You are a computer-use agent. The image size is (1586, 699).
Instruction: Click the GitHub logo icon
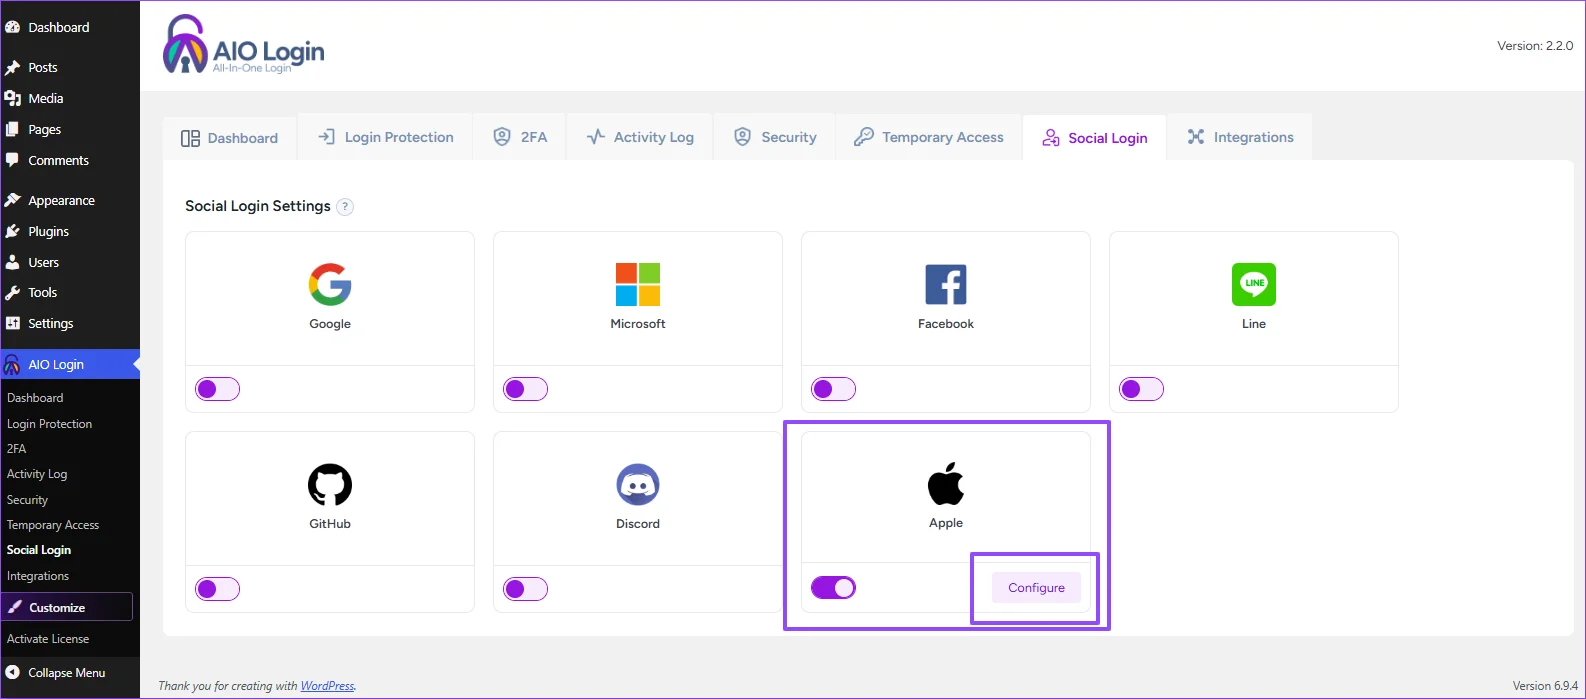pyautogui.click(x=330, y=485)
